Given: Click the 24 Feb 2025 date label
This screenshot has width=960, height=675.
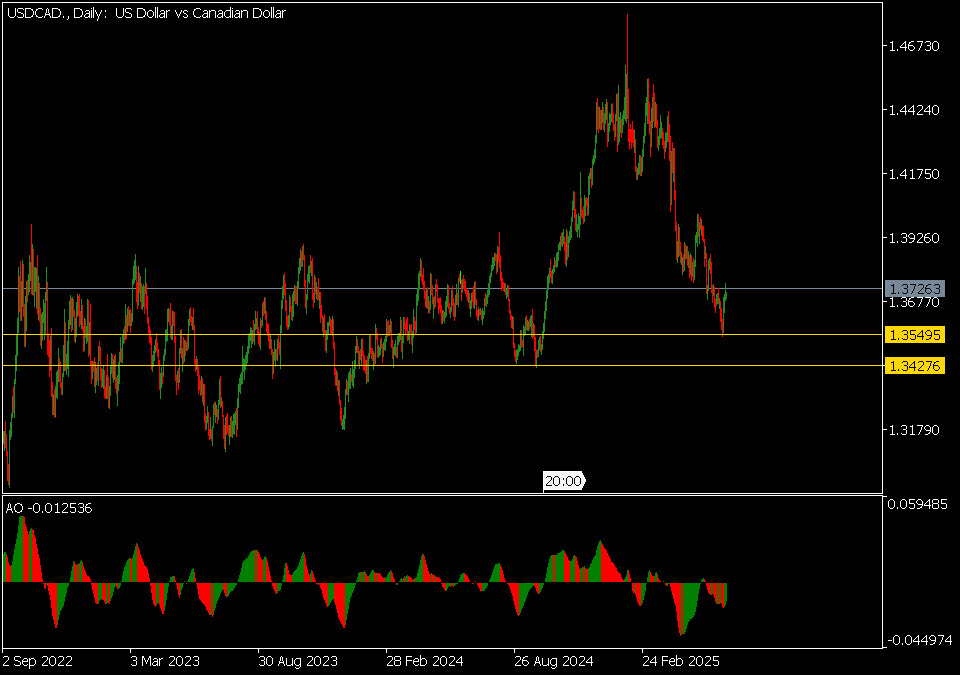Looking at the screenshot, I should 681,662.
